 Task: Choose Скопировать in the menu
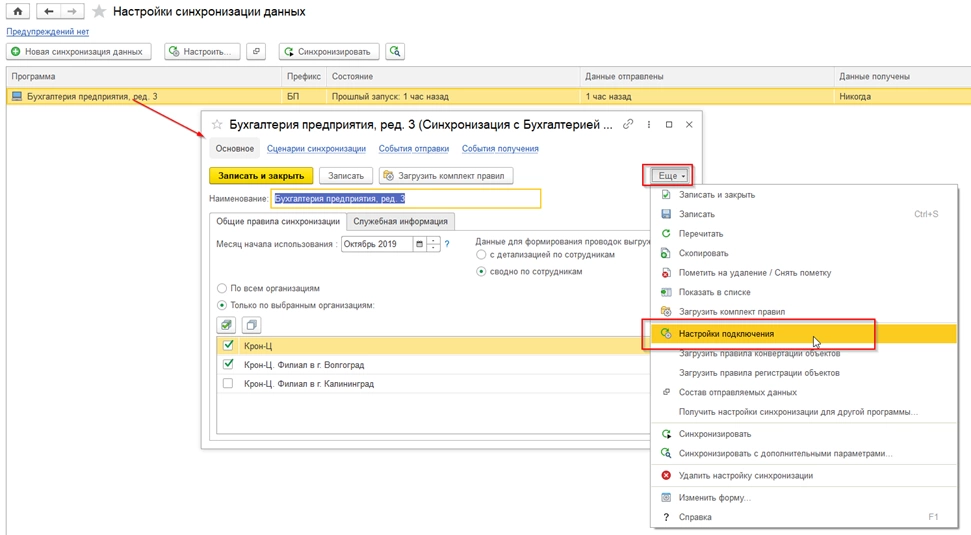pos(804,253)
